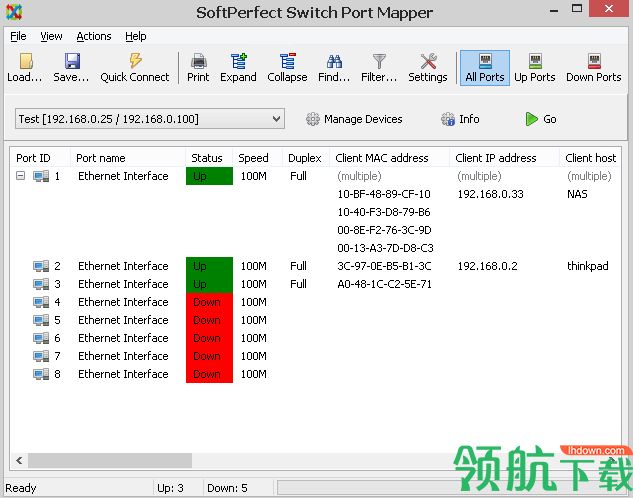
Task: Open the Test device dropdown
Action: pyautogui.click(x=150, y=119)
